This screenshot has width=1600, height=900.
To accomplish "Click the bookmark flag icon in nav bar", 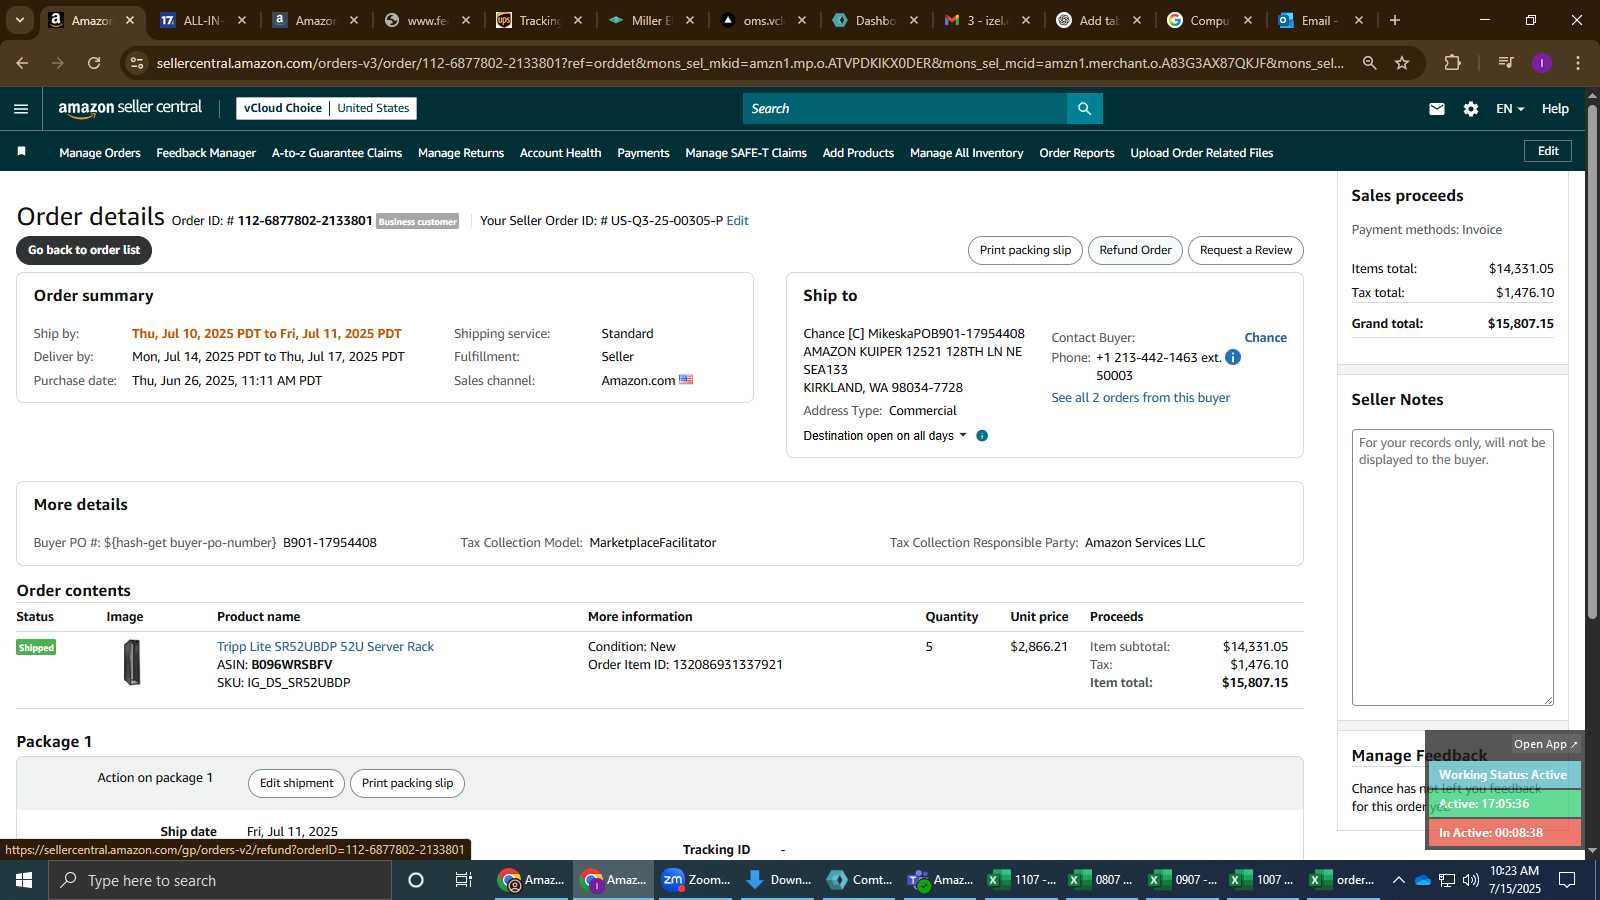I will [x=21, y=152].
